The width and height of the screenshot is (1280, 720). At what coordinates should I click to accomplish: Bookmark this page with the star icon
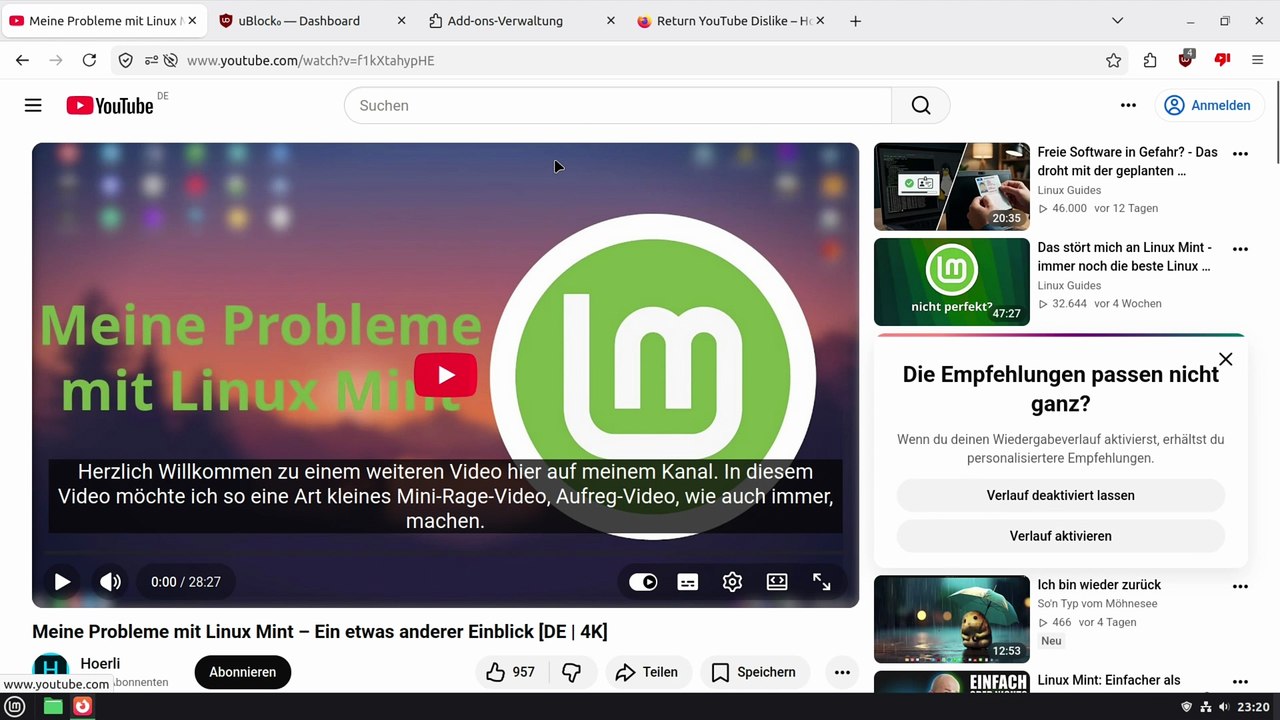[1113, 60]
